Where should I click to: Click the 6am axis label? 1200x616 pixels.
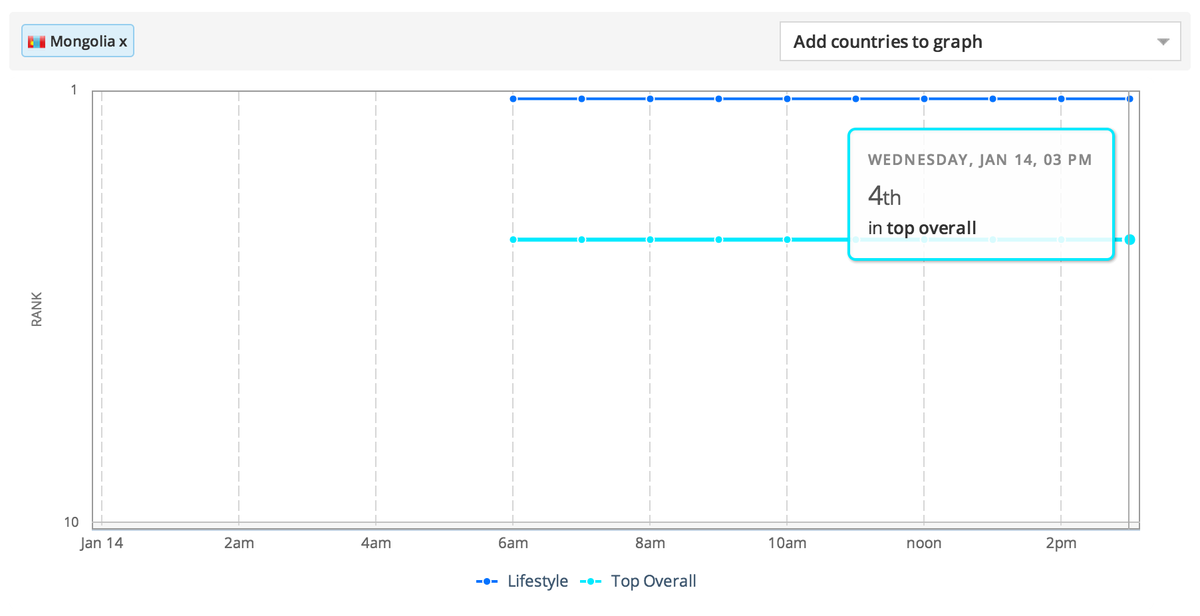(513, 544)
